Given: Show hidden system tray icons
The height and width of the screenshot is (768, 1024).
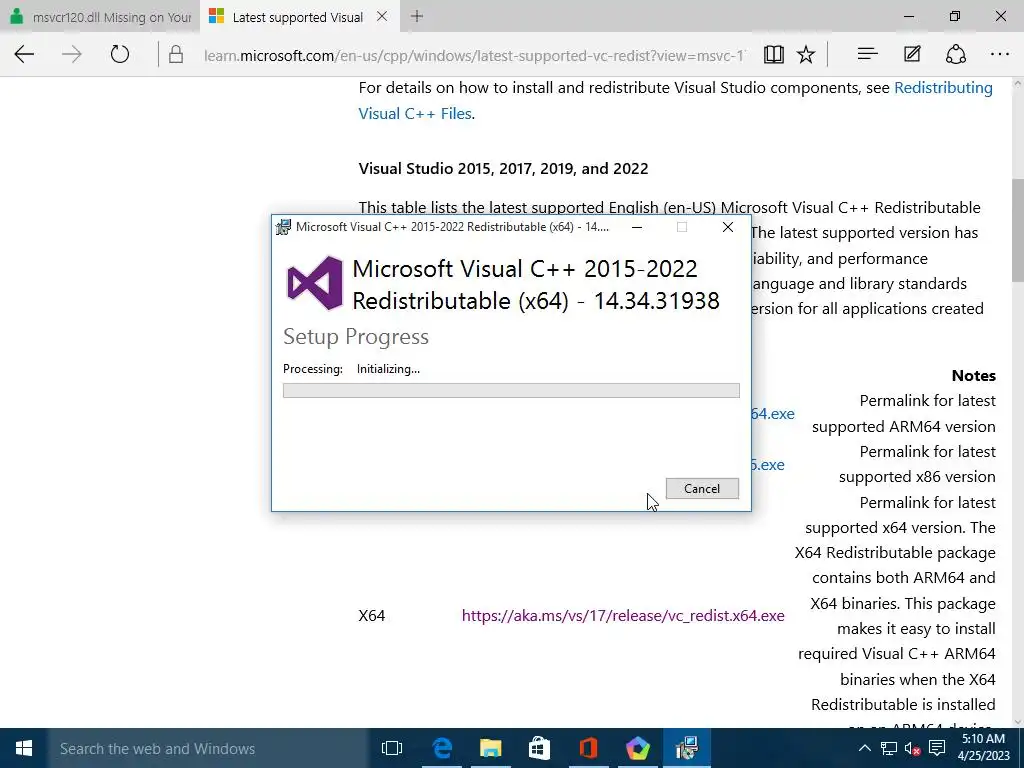Looking at the screenshot, I should click(865, 748).
